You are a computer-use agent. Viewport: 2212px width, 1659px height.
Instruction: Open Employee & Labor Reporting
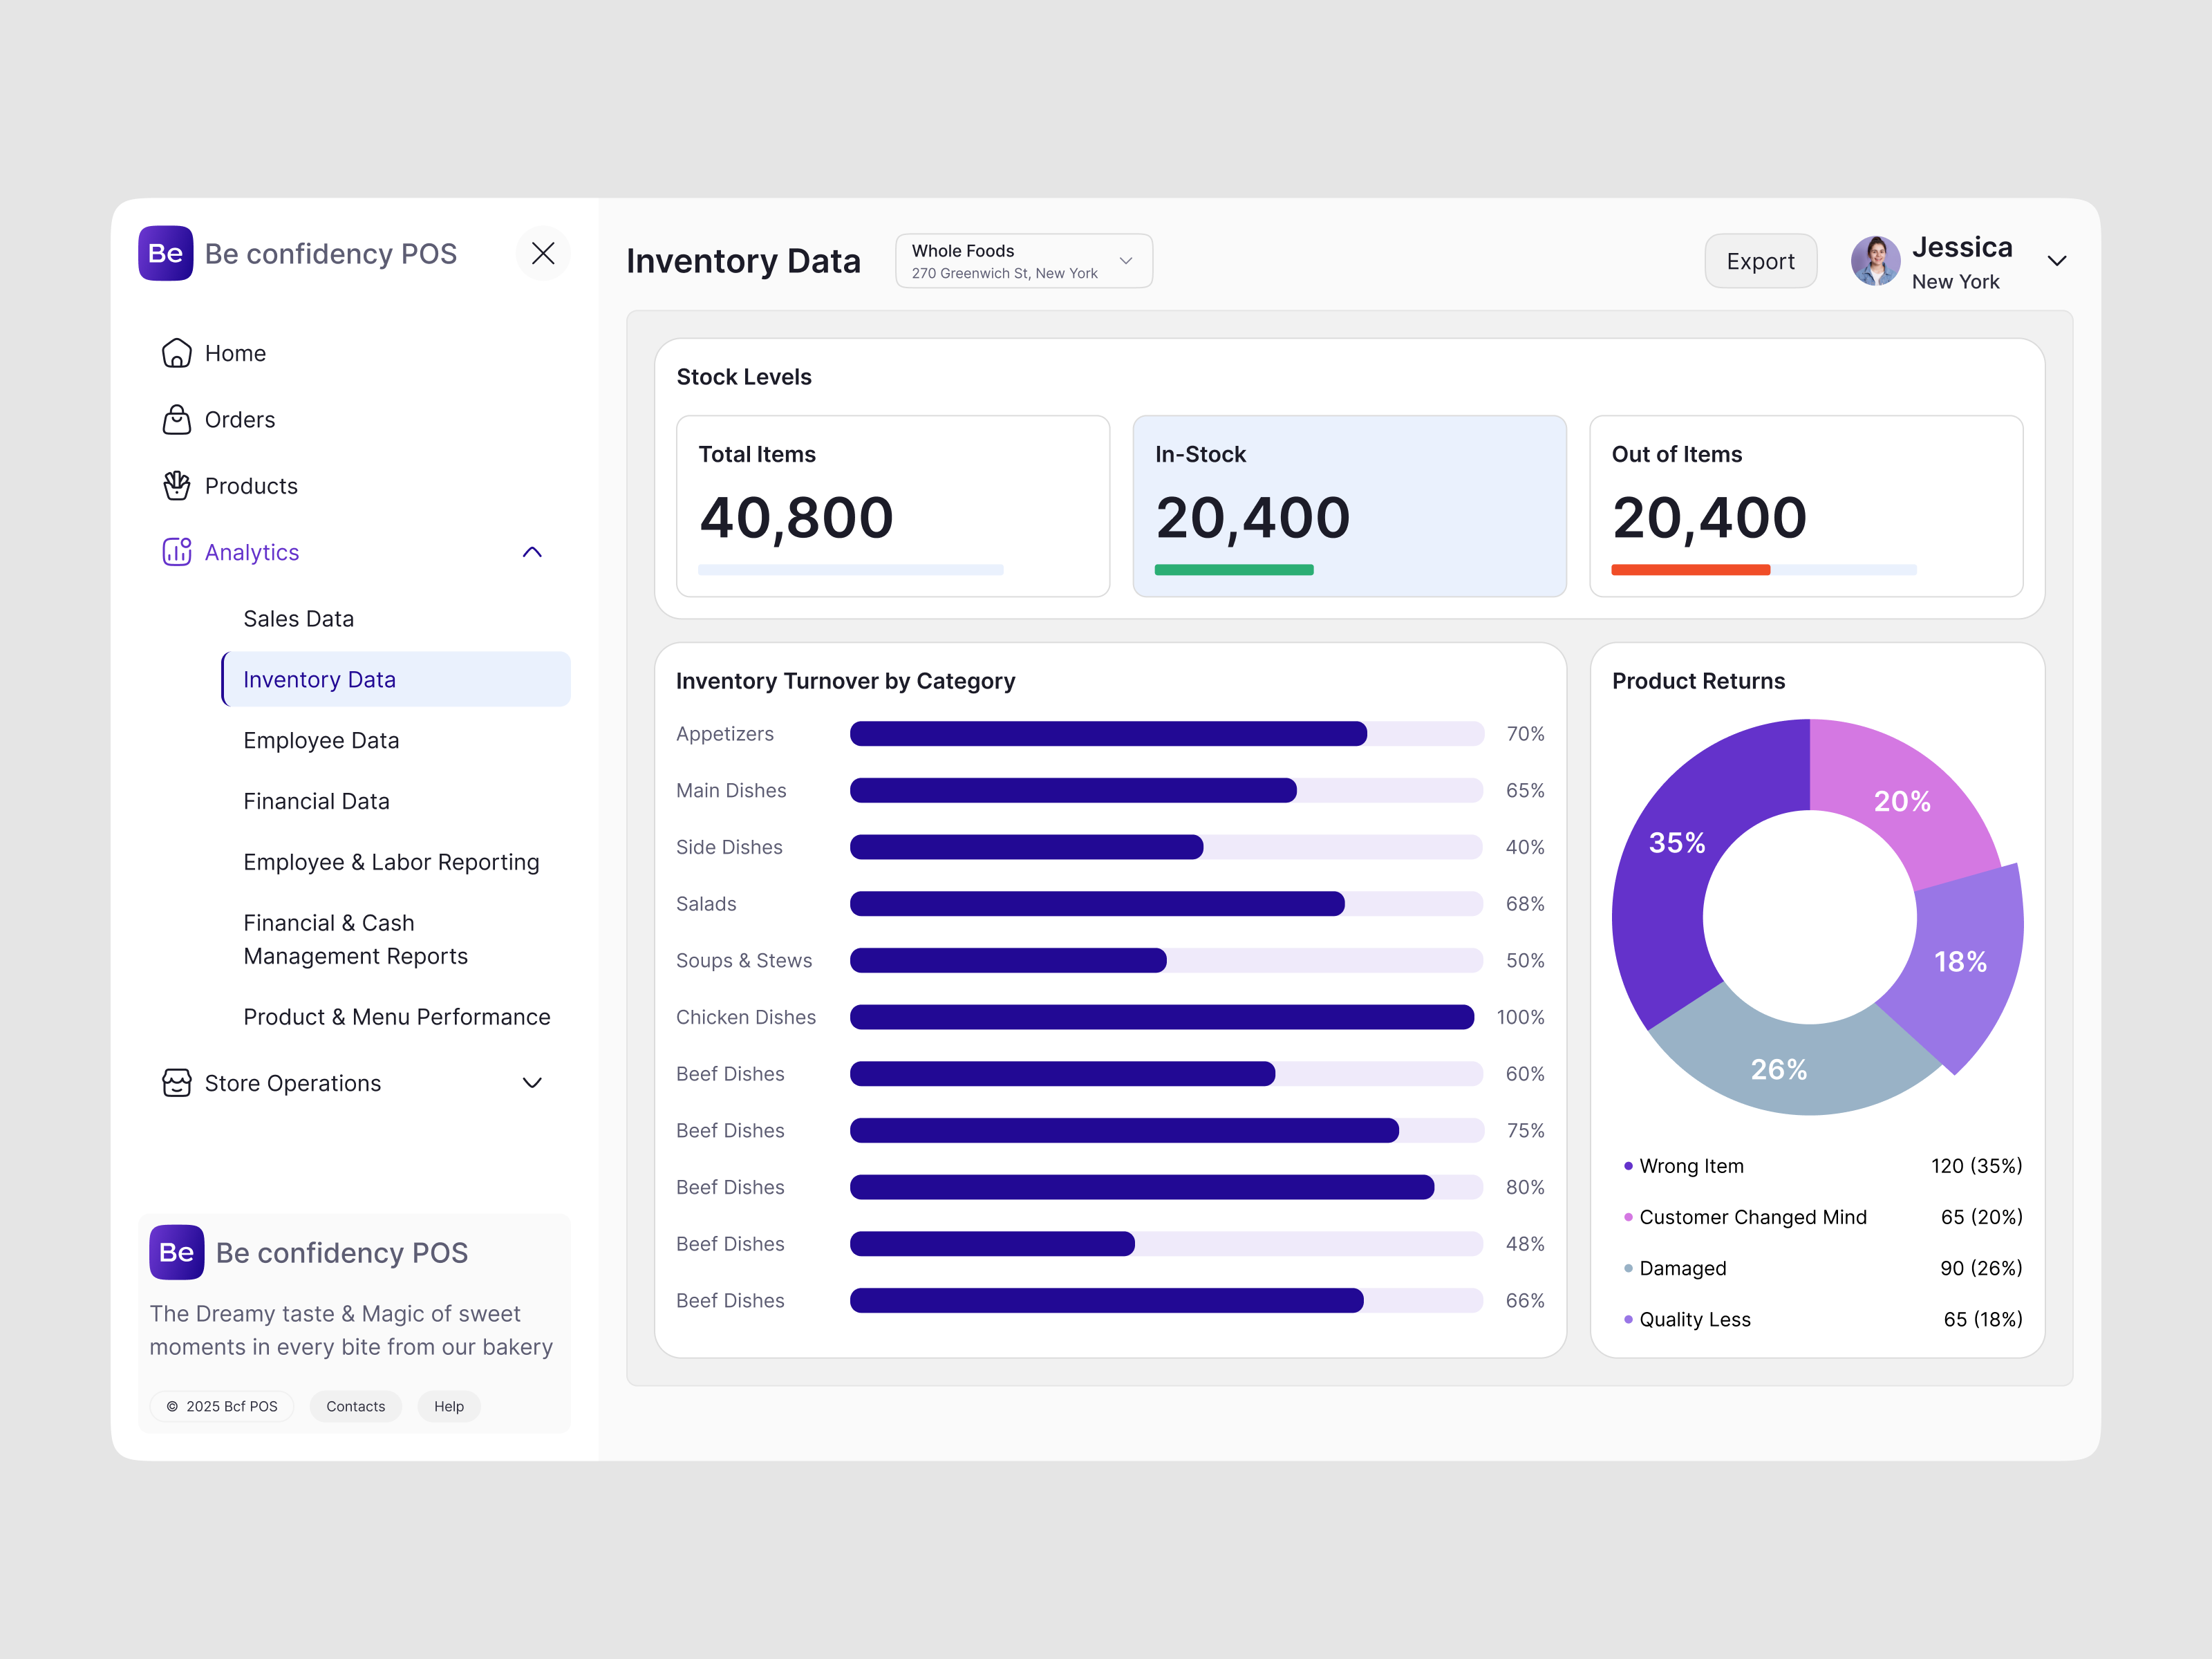coord(391,861)
